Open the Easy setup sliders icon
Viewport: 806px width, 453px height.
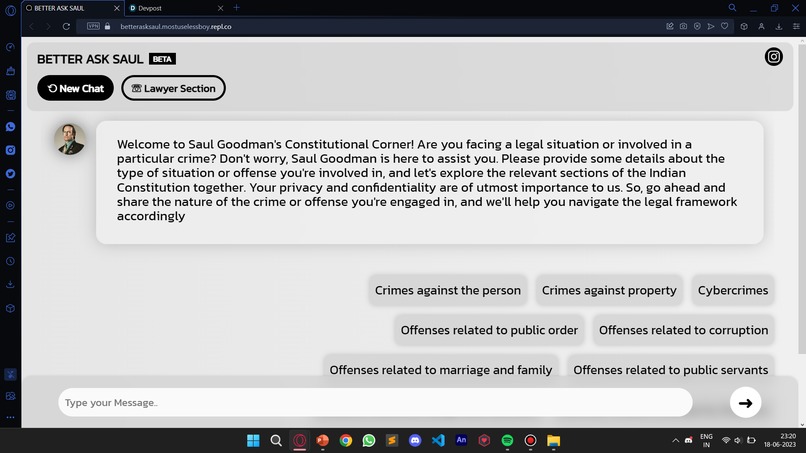pos(796,26)
